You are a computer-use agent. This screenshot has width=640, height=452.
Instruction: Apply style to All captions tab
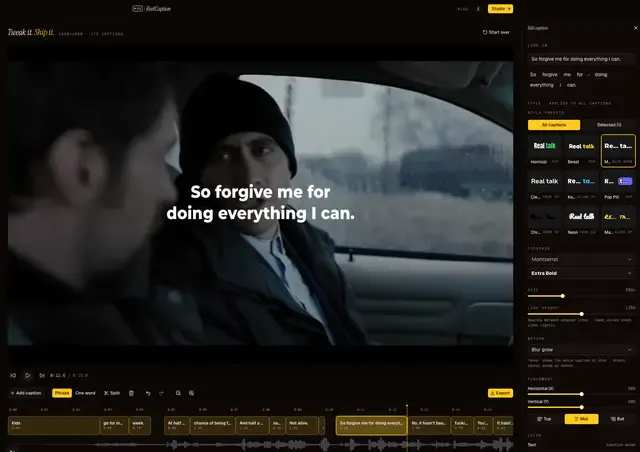[554, 125]
